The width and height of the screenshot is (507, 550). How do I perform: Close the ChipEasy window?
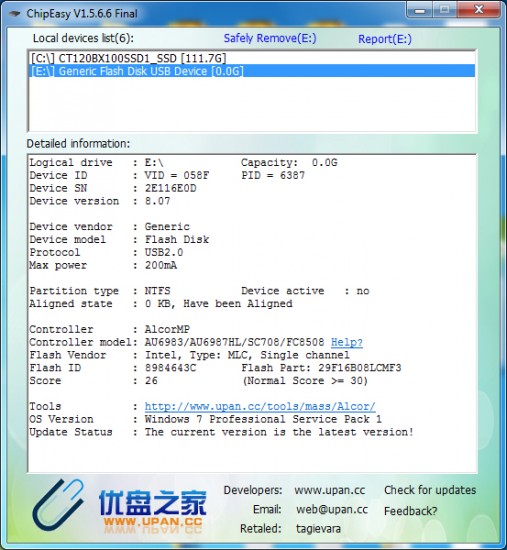coord(479,10)
